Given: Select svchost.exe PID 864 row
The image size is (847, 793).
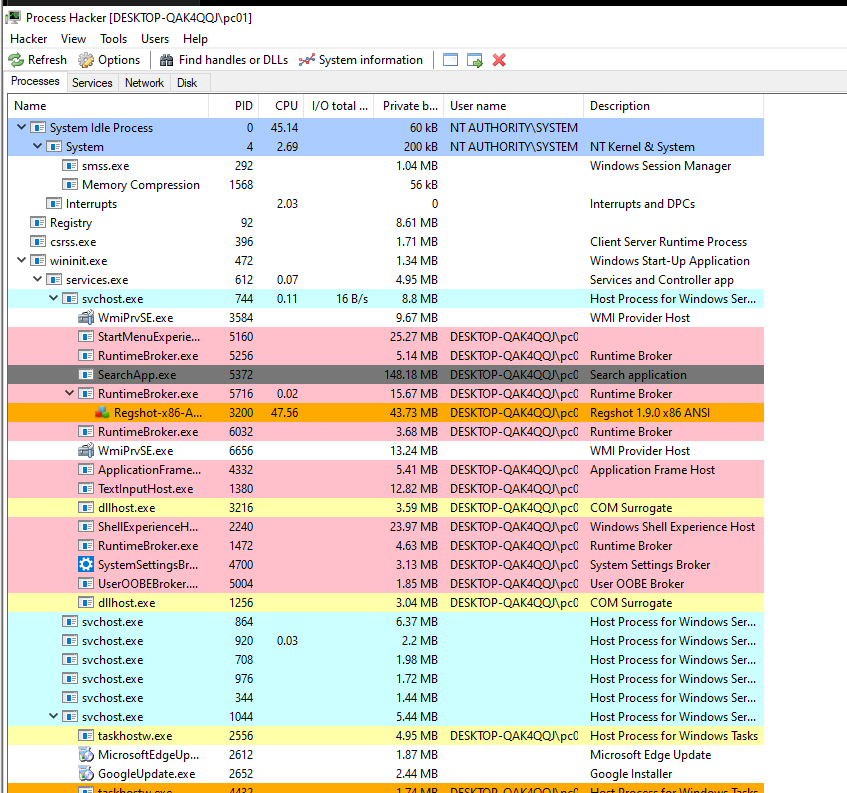Looking at the screenshot, I should coord(386,622).
